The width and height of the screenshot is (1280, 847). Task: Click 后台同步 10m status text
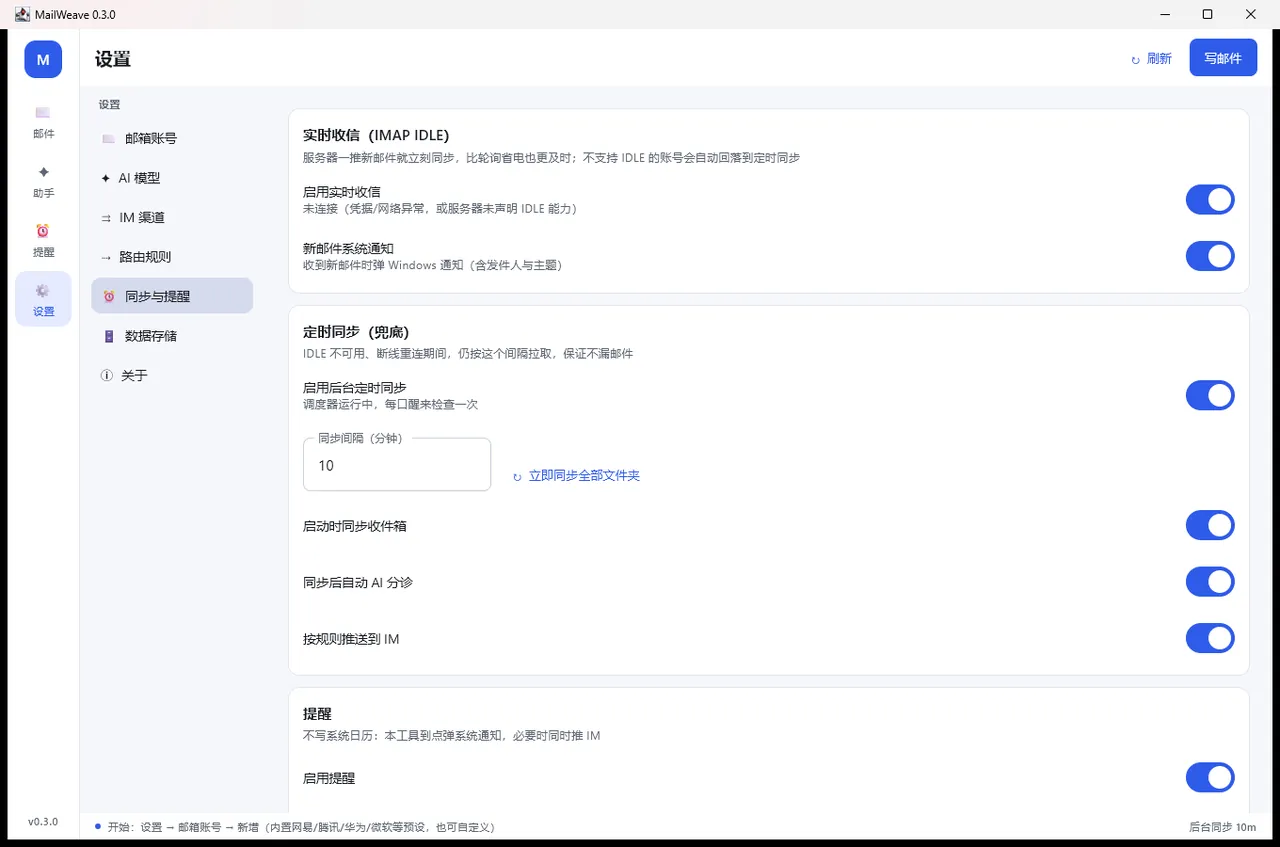point(1222,827)
